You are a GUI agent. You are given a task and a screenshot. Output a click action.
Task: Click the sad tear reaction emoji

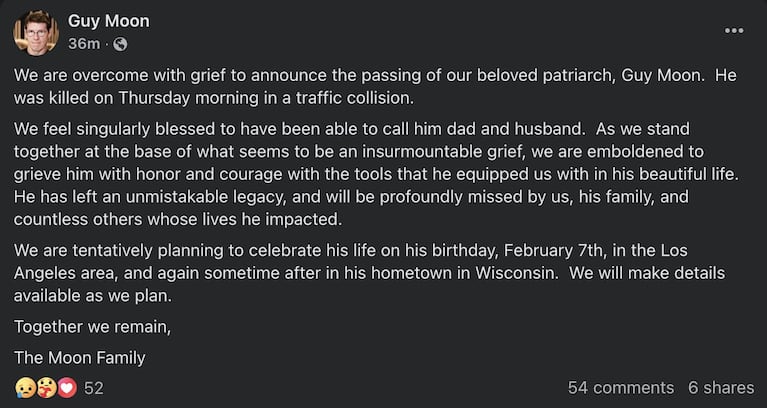click(26, 387)
